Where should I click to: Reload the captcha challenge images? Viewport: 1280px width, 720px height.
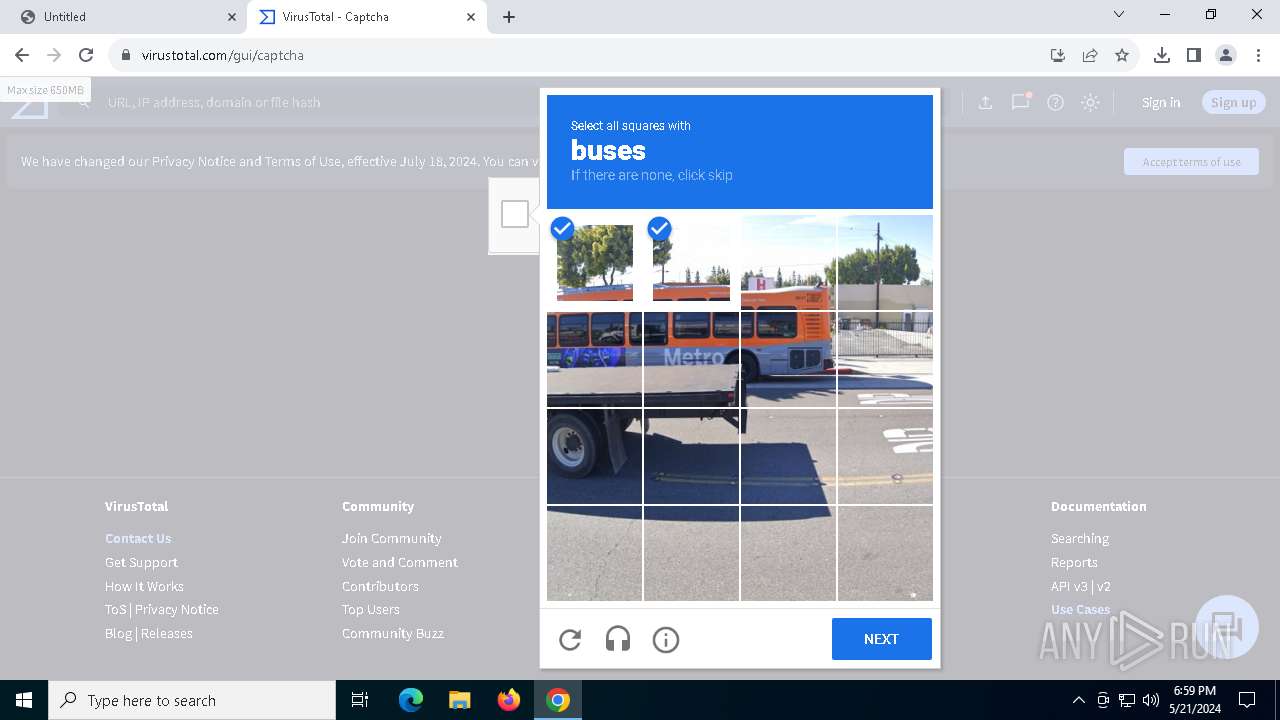pos(570,639)
